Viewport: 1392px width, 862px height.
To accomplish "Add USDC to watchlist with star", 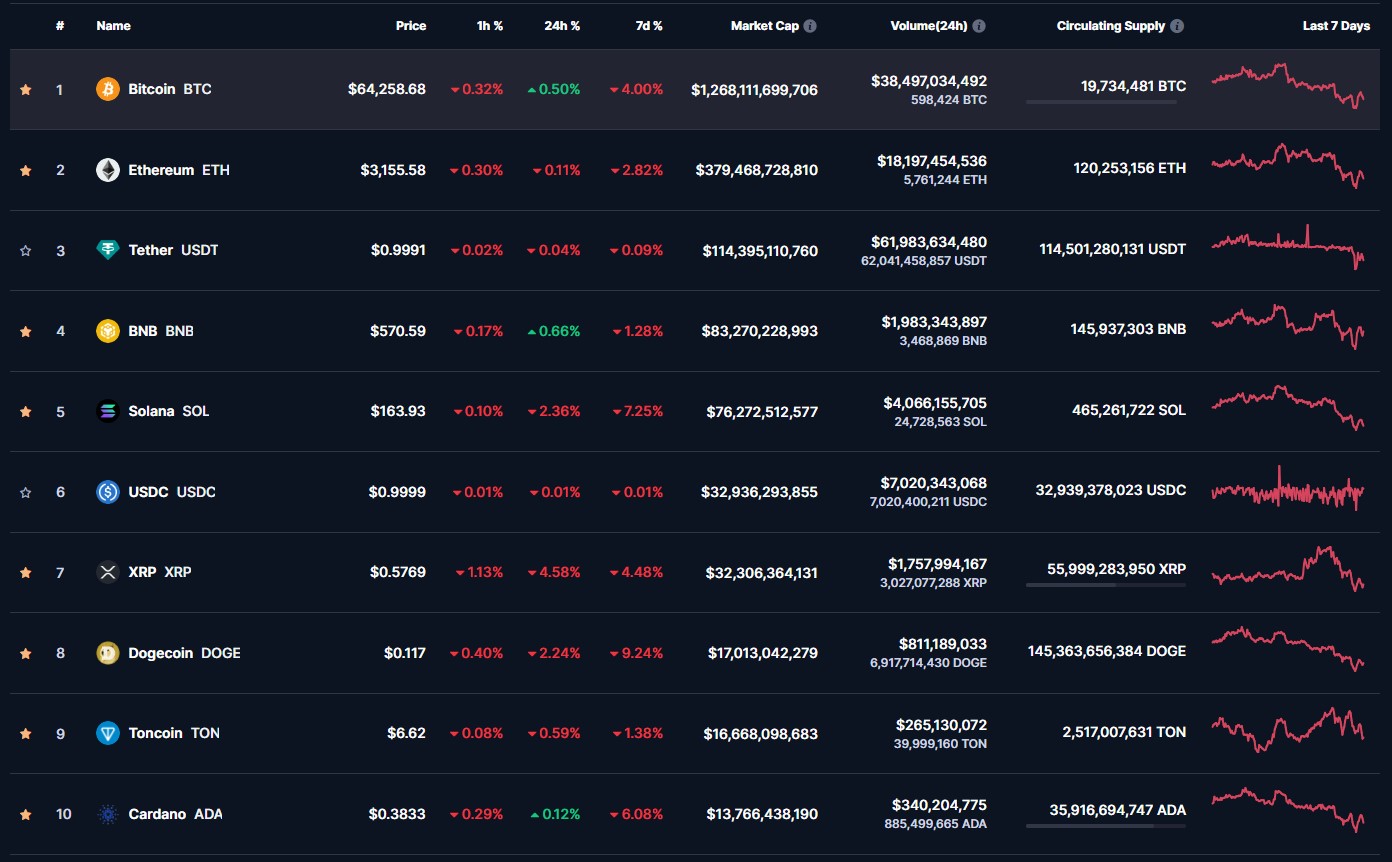I will pyautogui.click(x=26, y=492).
